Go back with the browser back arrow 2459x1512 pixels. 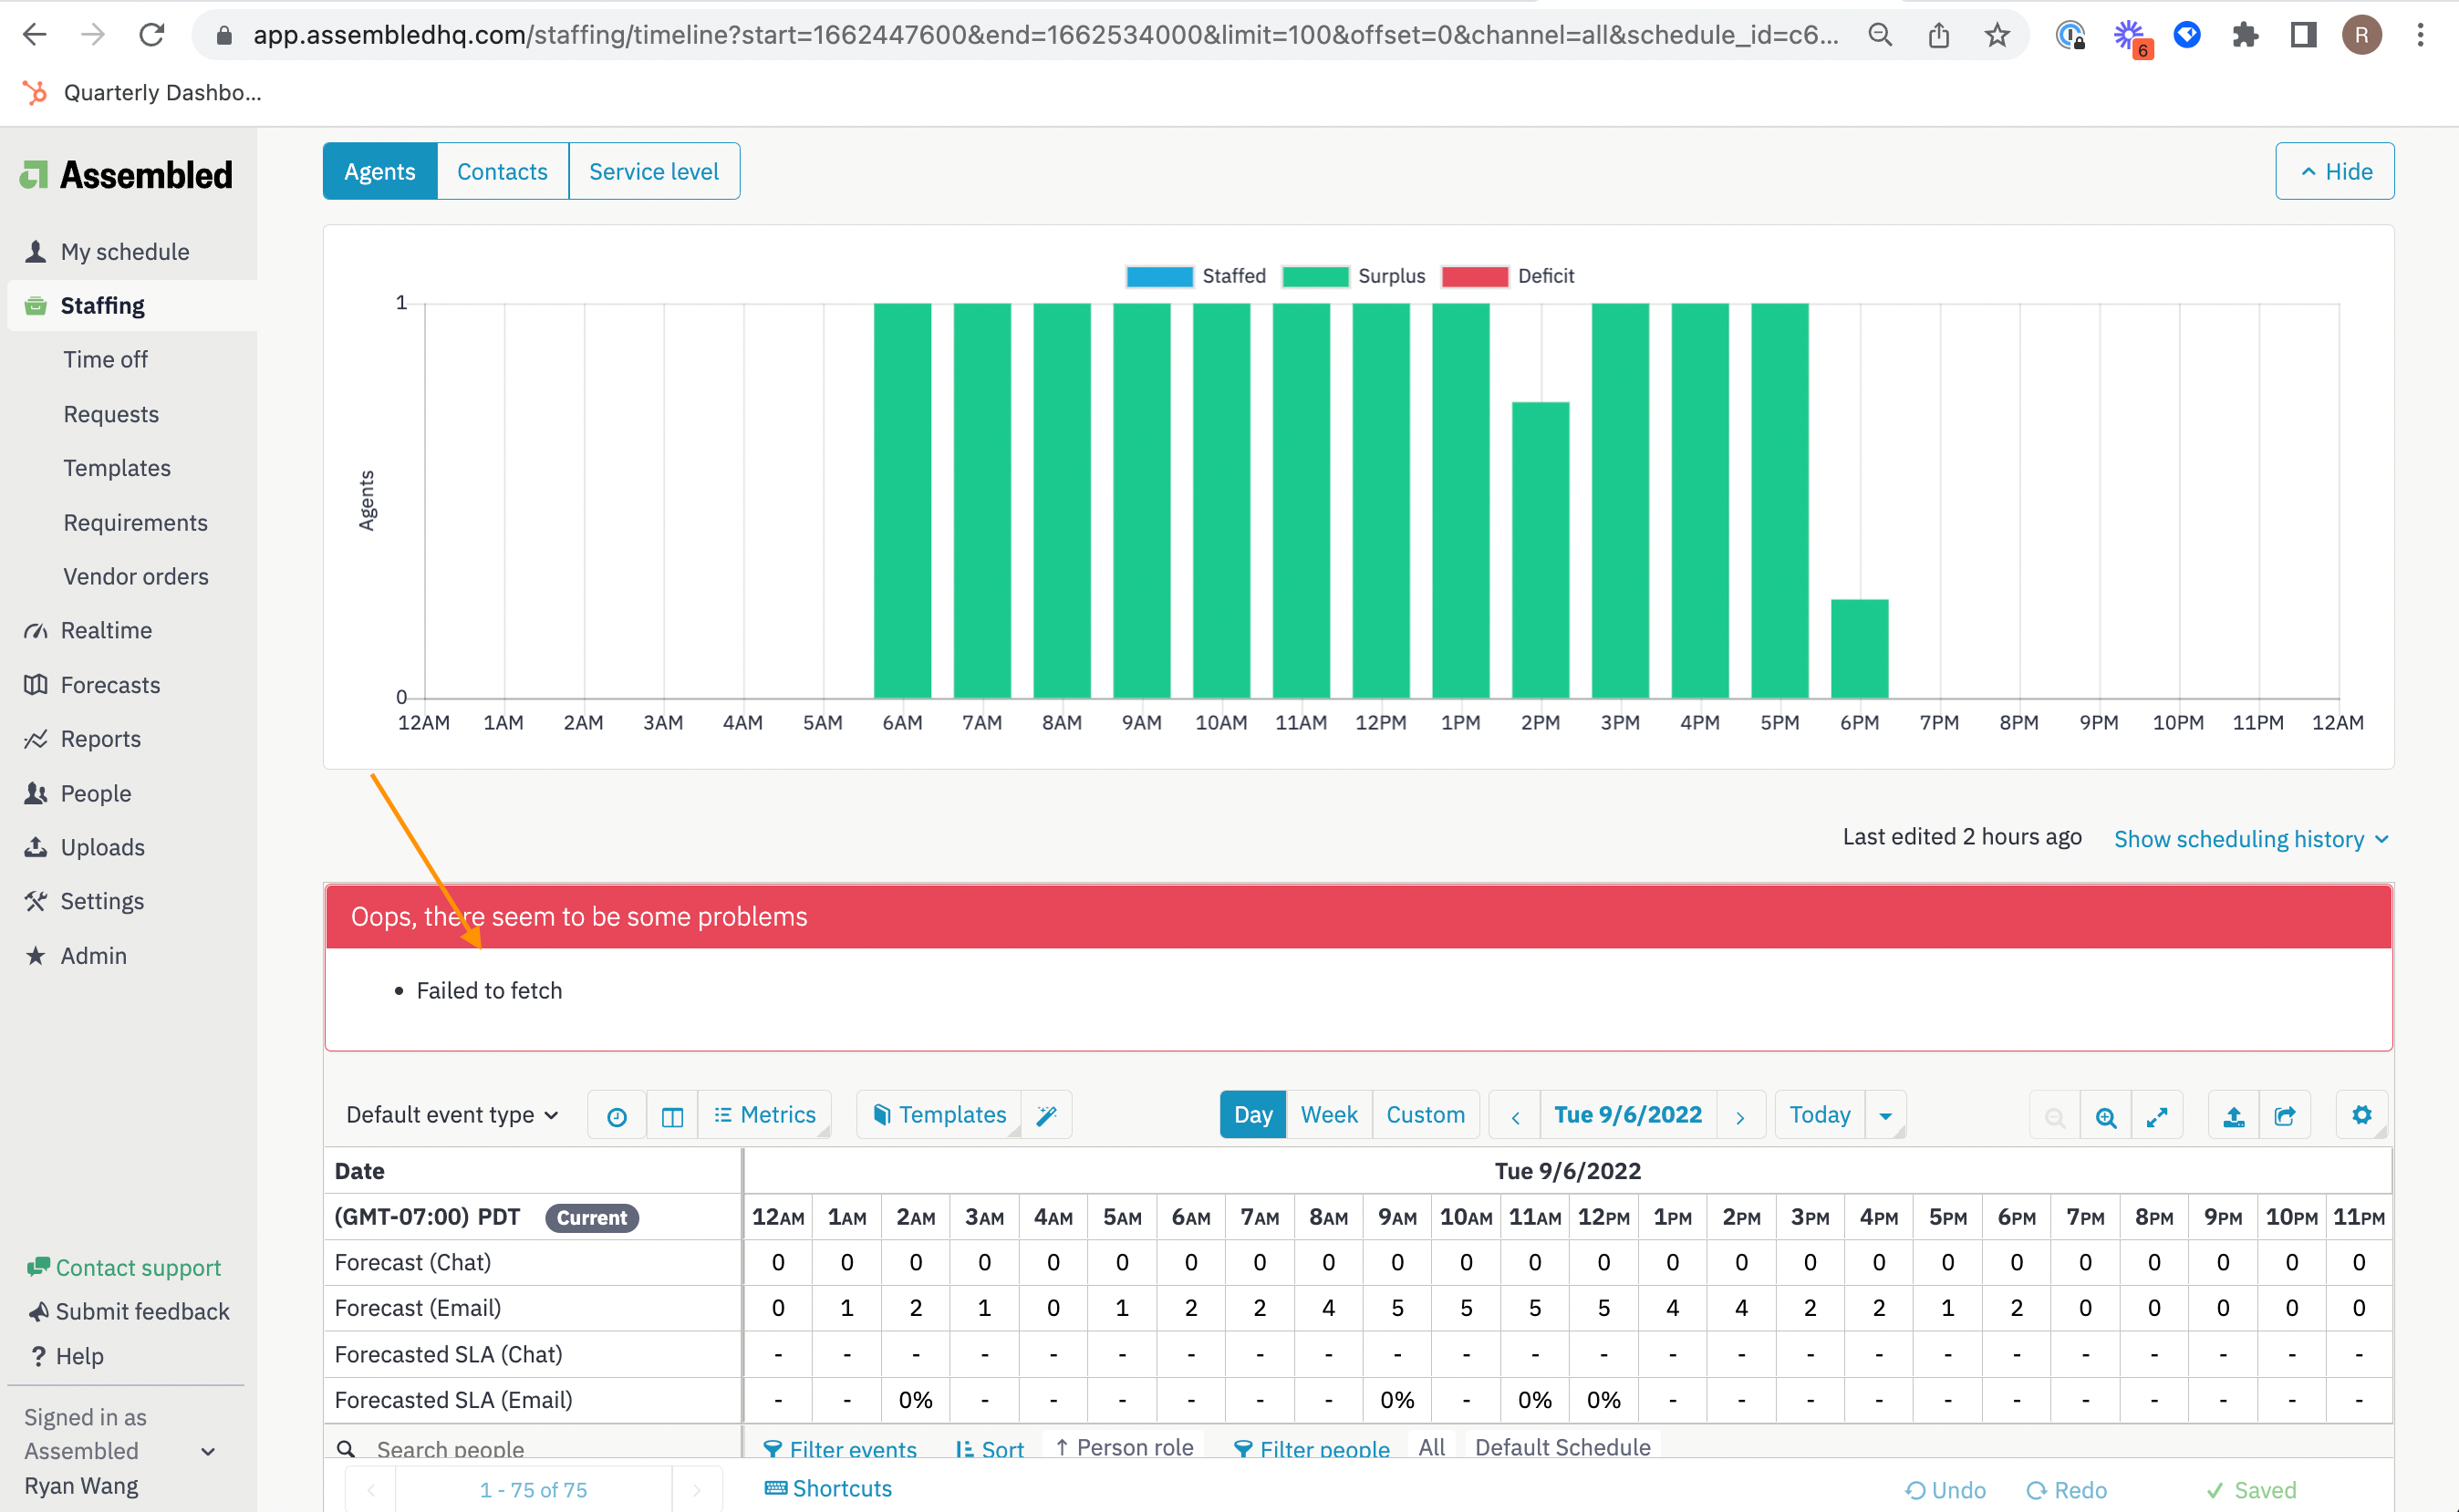tap(34, 35)
